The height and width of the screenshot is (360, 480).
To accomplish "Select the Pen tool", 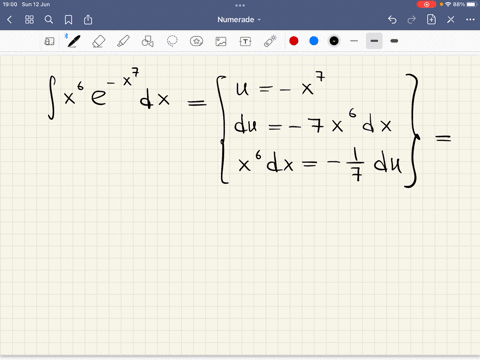I will (x=73, y=41).
